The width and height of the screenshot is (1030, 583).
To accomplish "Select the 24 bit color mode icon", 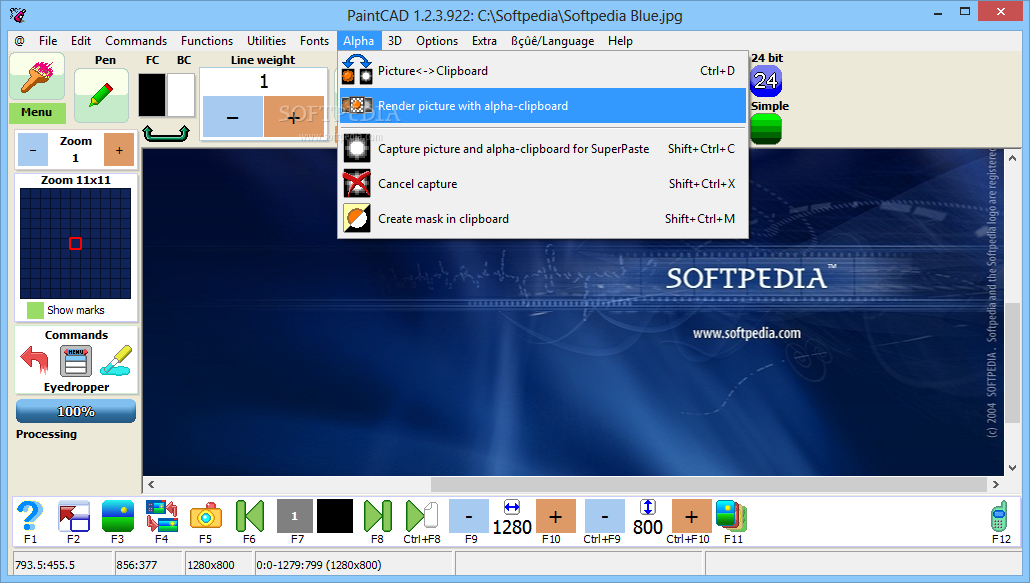I will [x=765, y=81].
